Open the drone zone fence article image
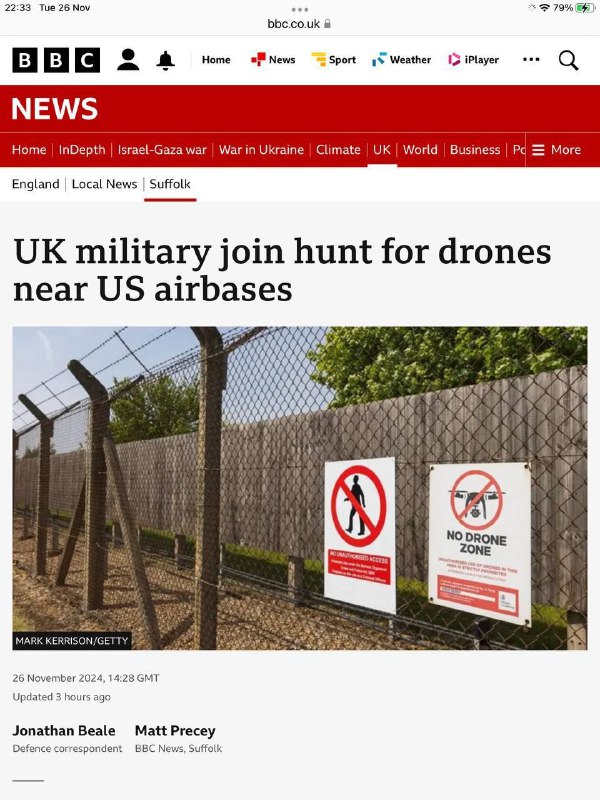This screenshot has width=600, height=800. 300,488
